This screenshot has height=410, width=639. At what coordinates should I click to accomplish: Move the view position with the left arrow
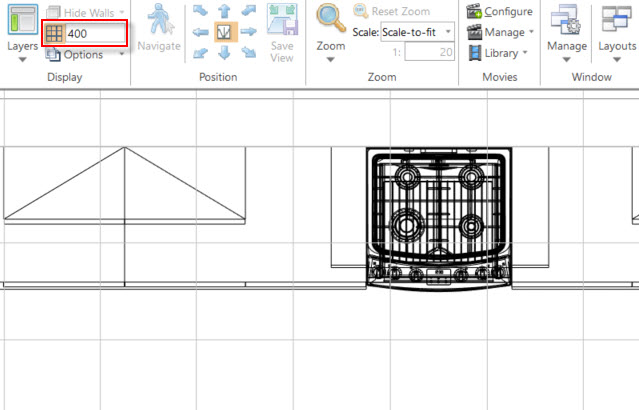coord(200,32)
